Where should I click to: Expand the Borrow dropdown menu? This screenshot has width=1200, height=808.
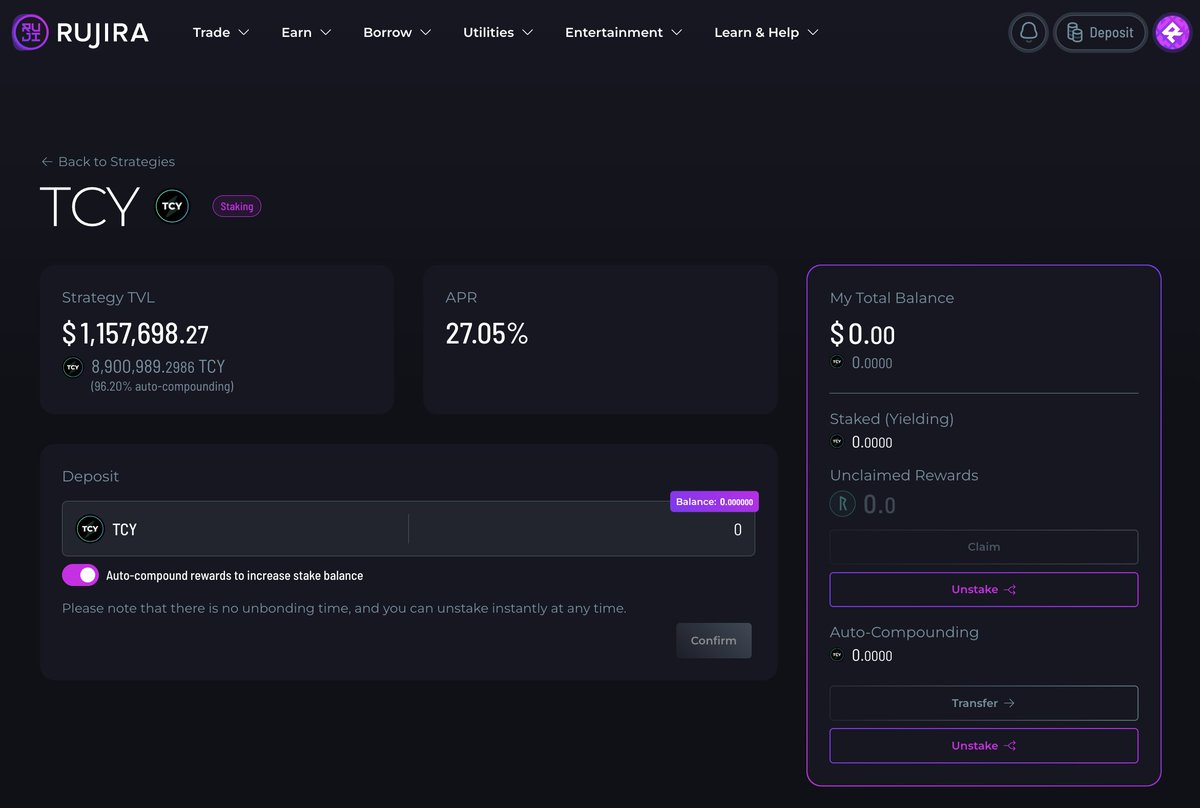pyautogui.click(x=397, y=33)
